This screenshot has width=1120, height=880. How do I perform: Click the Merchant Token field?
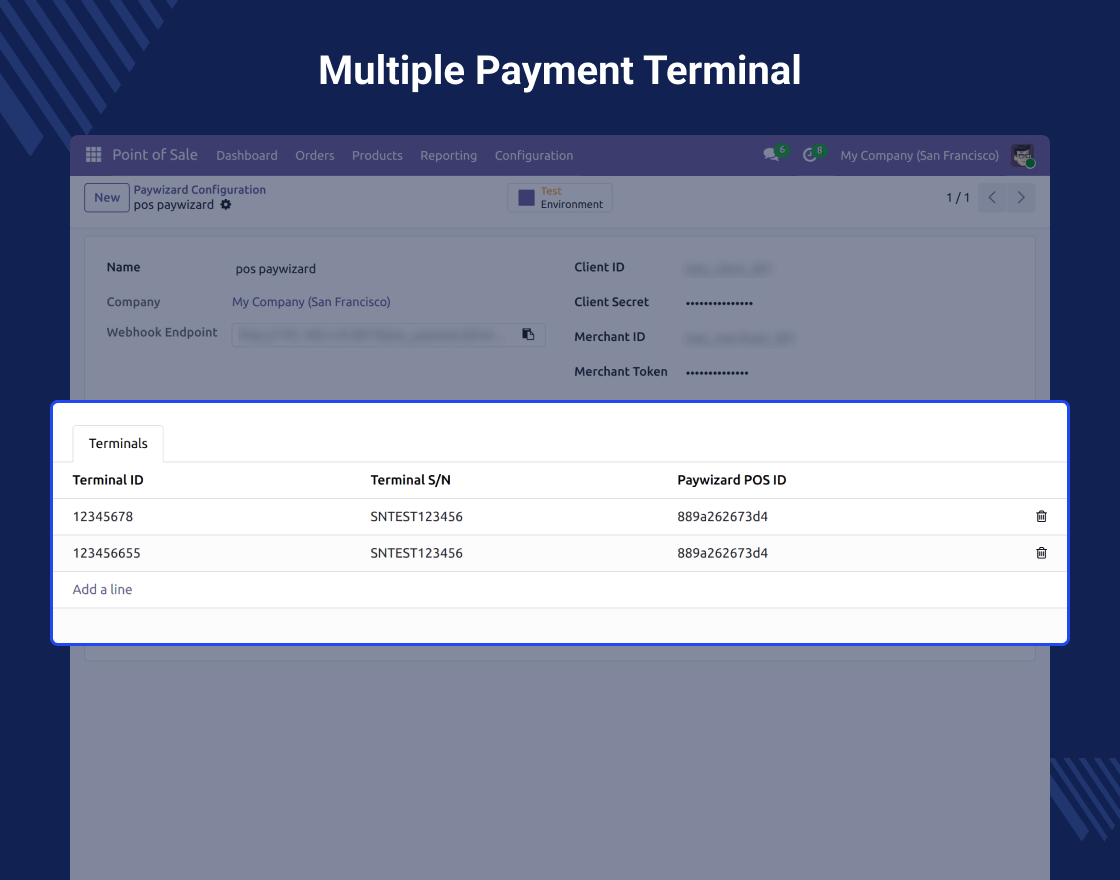tap(717, 372)
